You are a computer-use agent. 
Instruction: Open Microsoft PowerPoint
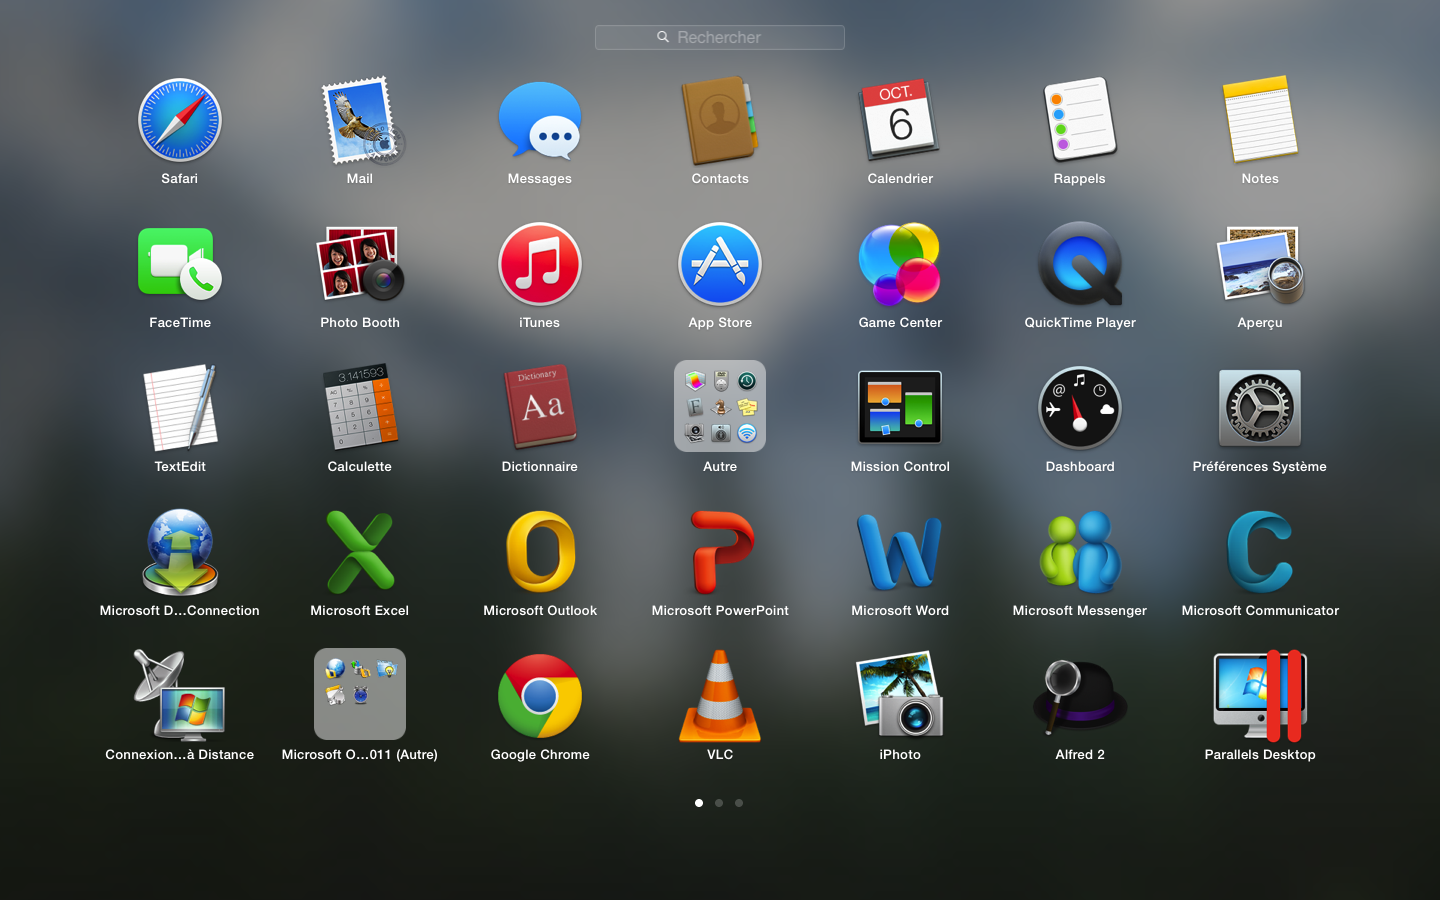(x=722, y=553)
